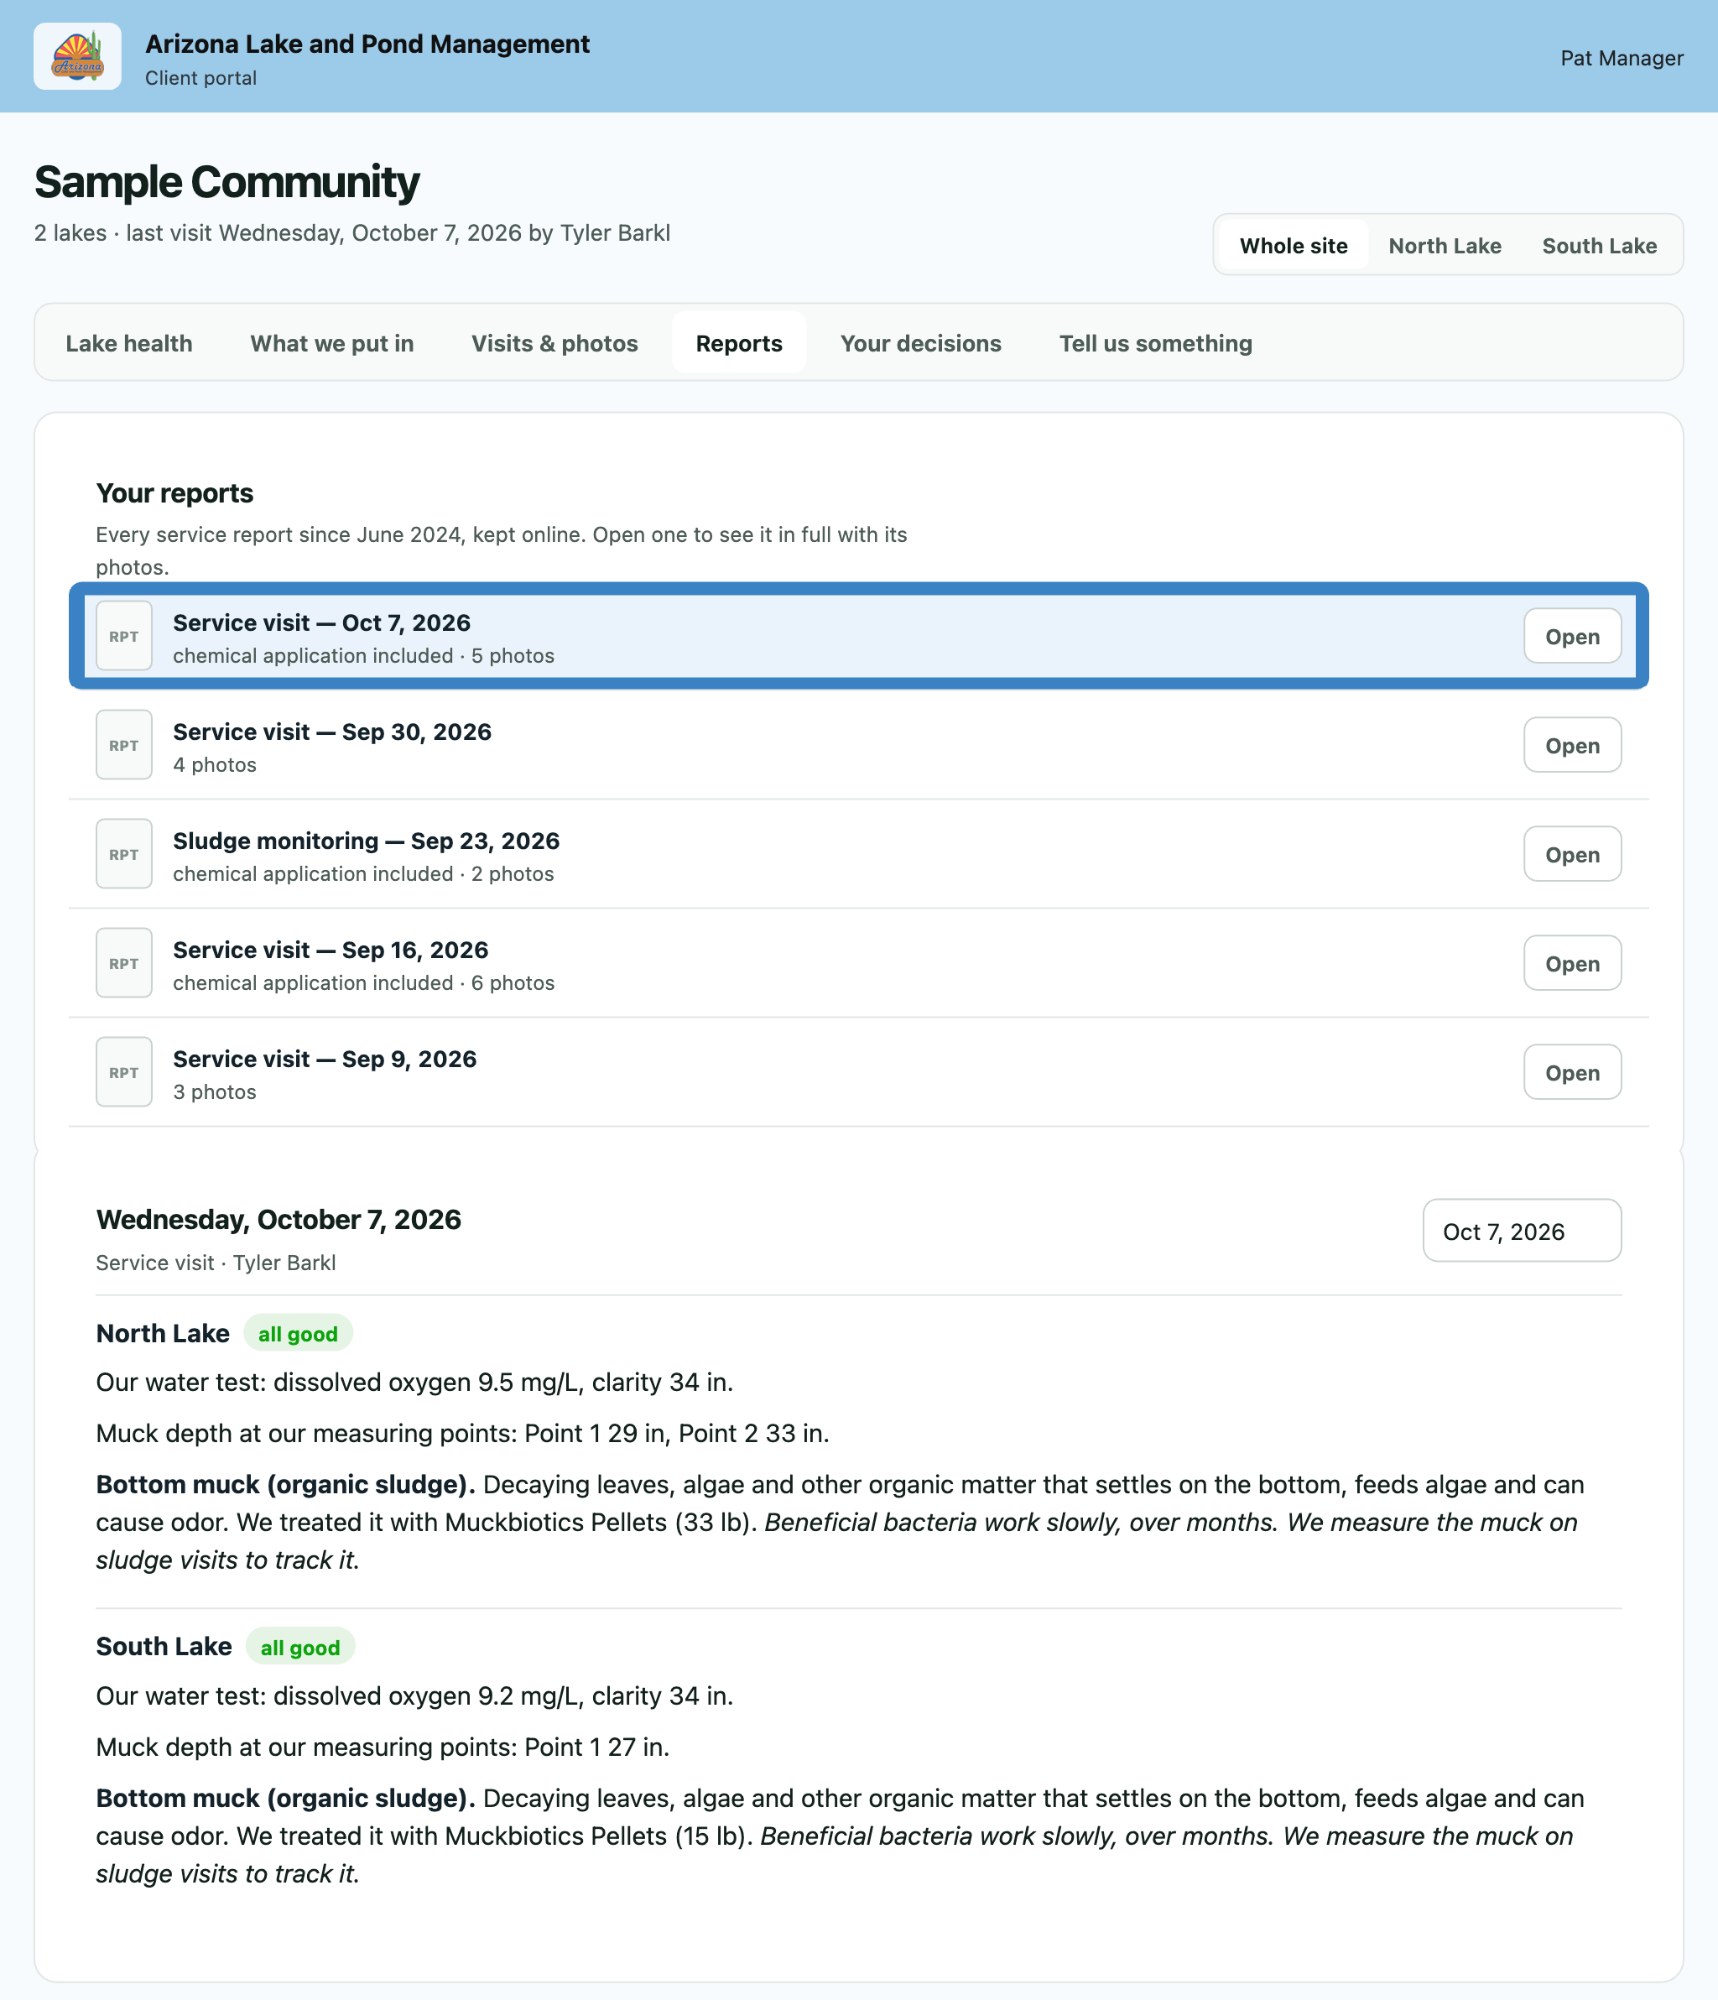Click the South Lake 'all good' badge
The height and width of the screenshot is (2000, 1718).
coord(300,1647)
